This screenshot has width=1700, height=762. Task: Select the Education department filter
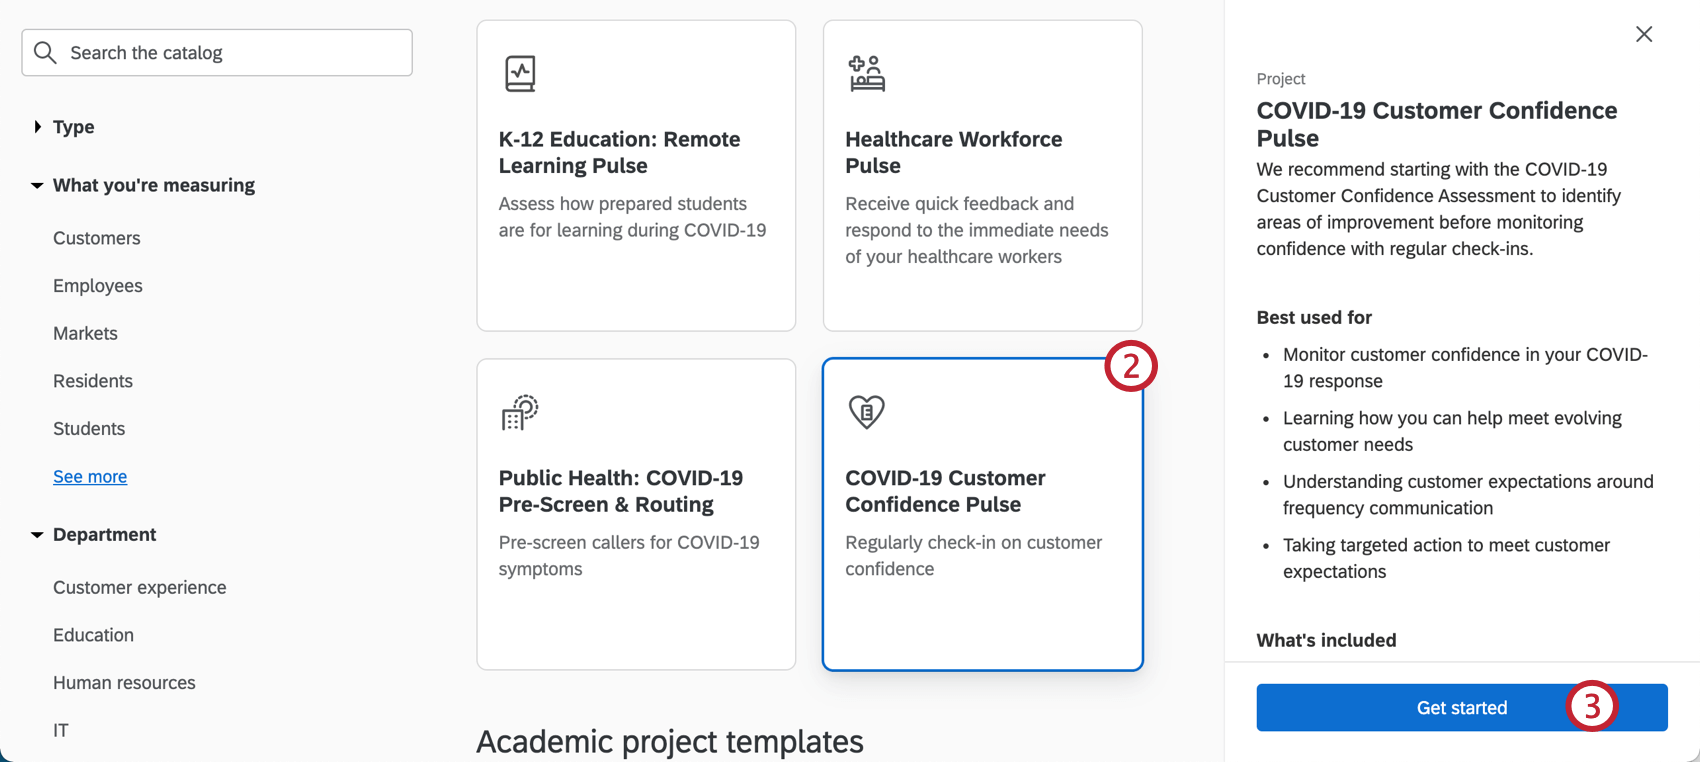click(x=93, y=635)
